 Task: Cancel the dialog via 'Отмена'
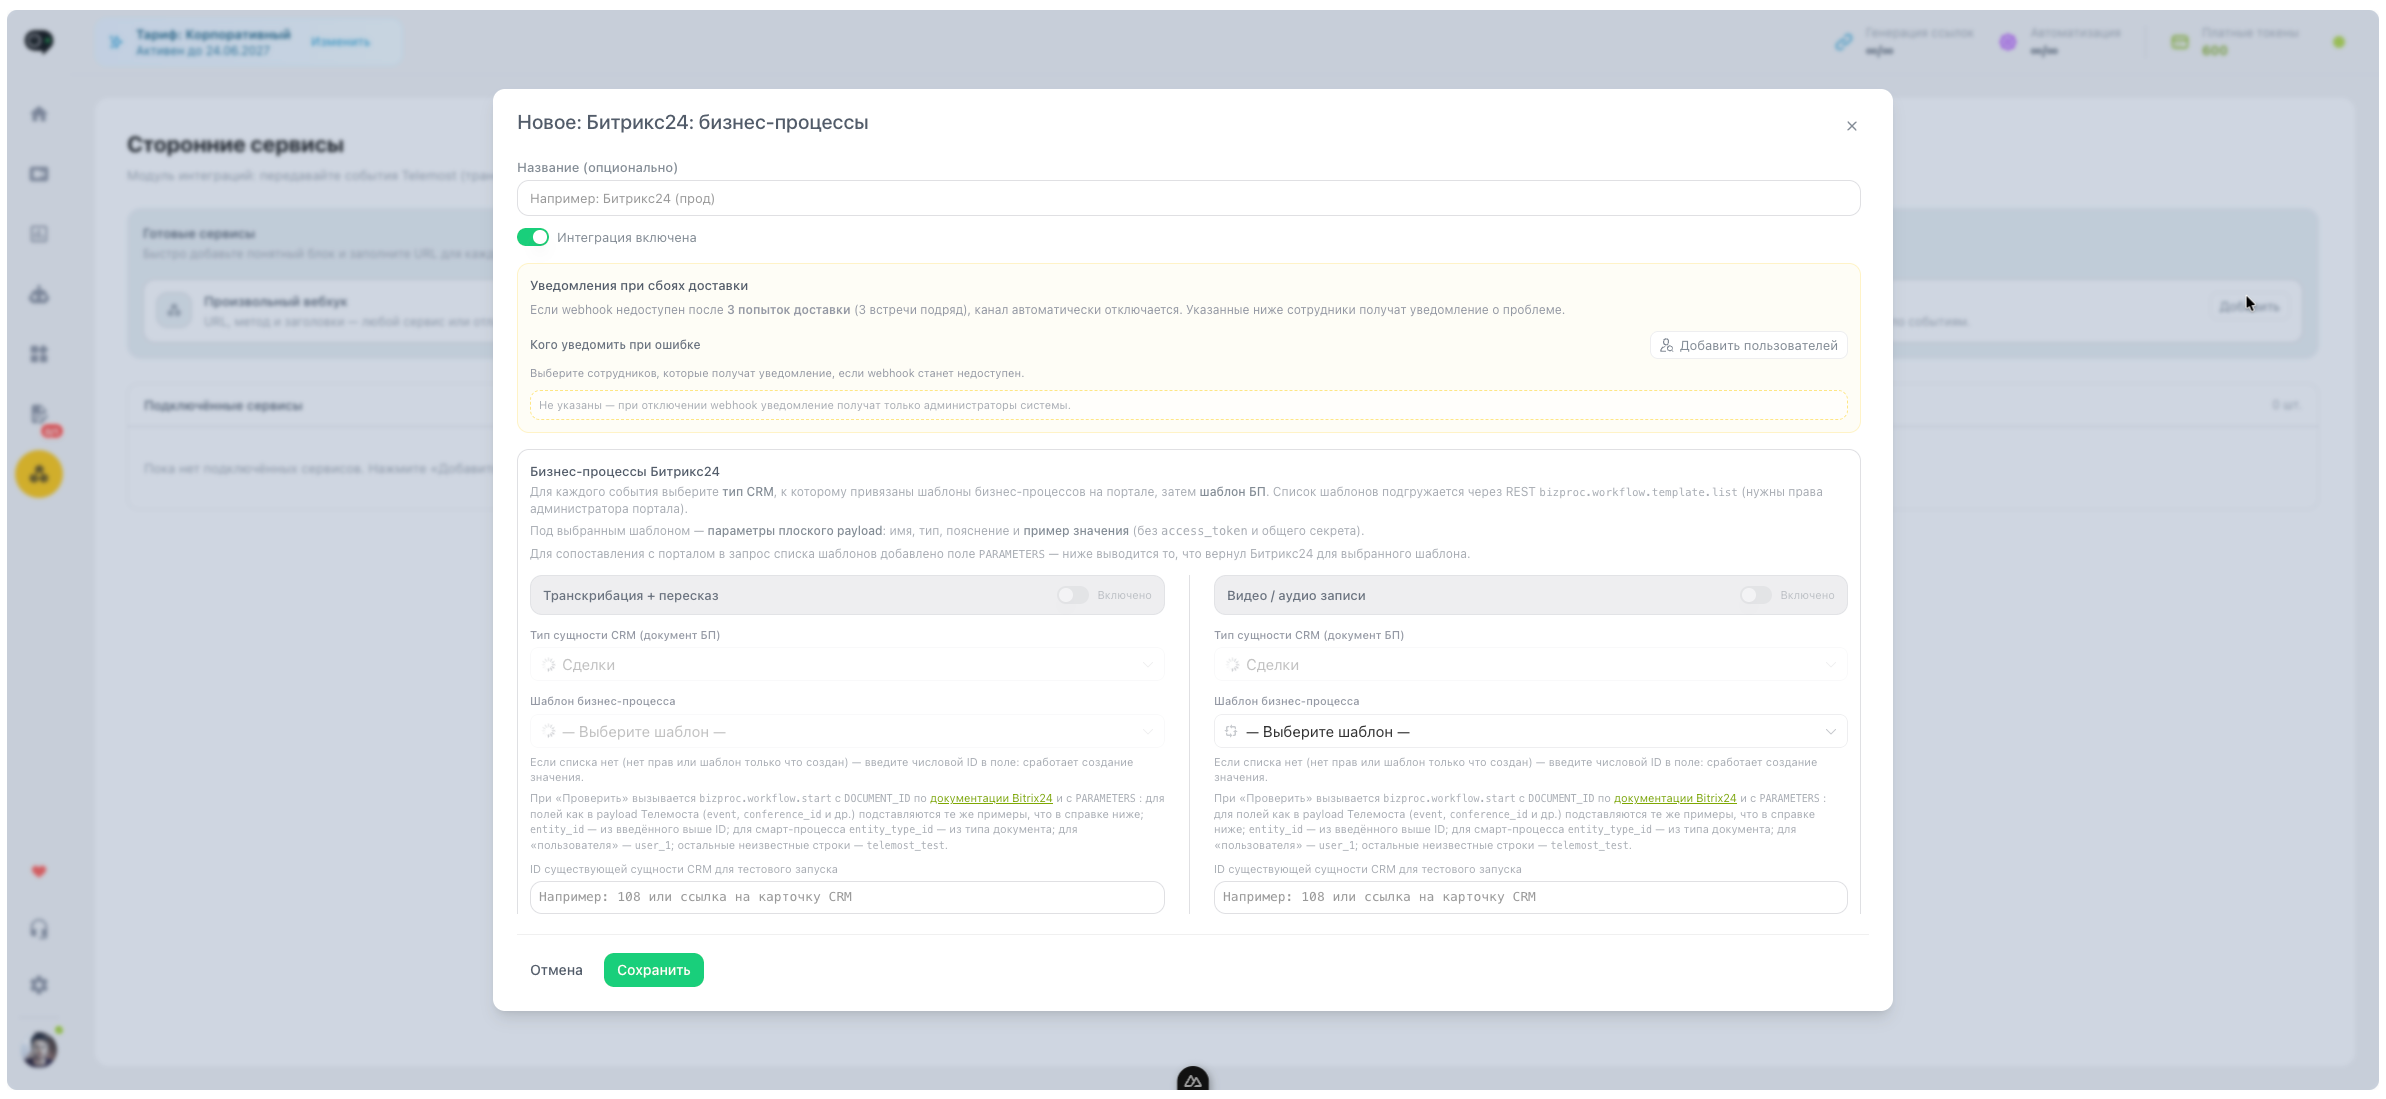pos(556,970)
